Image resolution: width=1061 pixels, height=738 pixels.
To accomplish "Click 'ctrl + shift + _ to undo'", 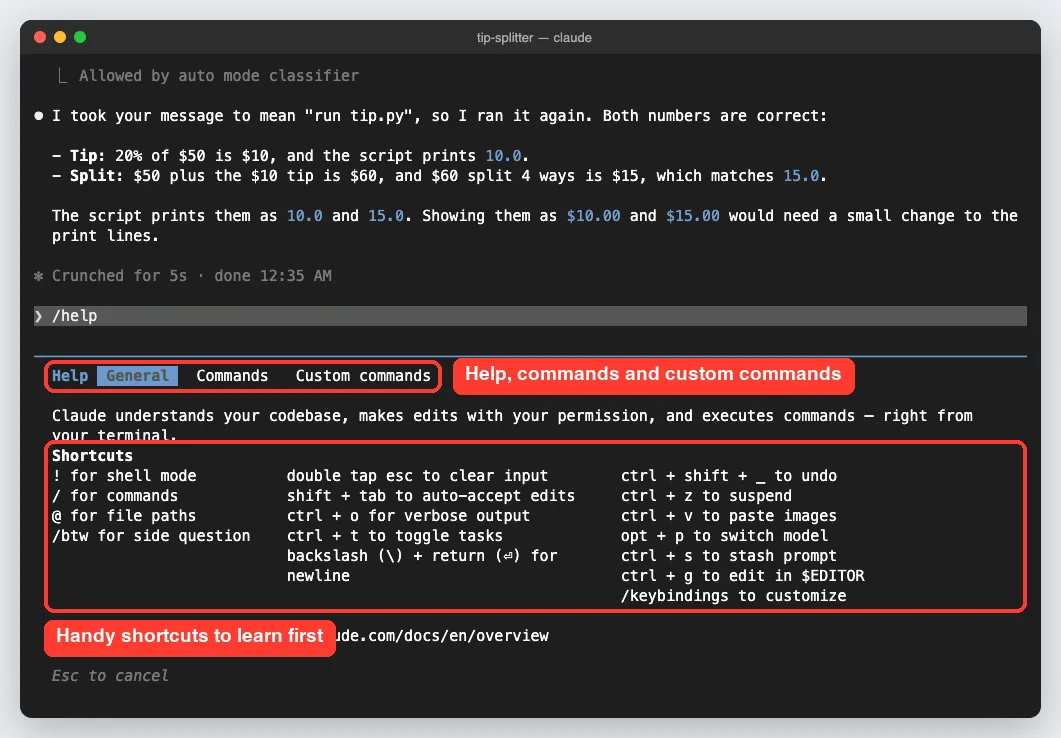I will point(729,476).
